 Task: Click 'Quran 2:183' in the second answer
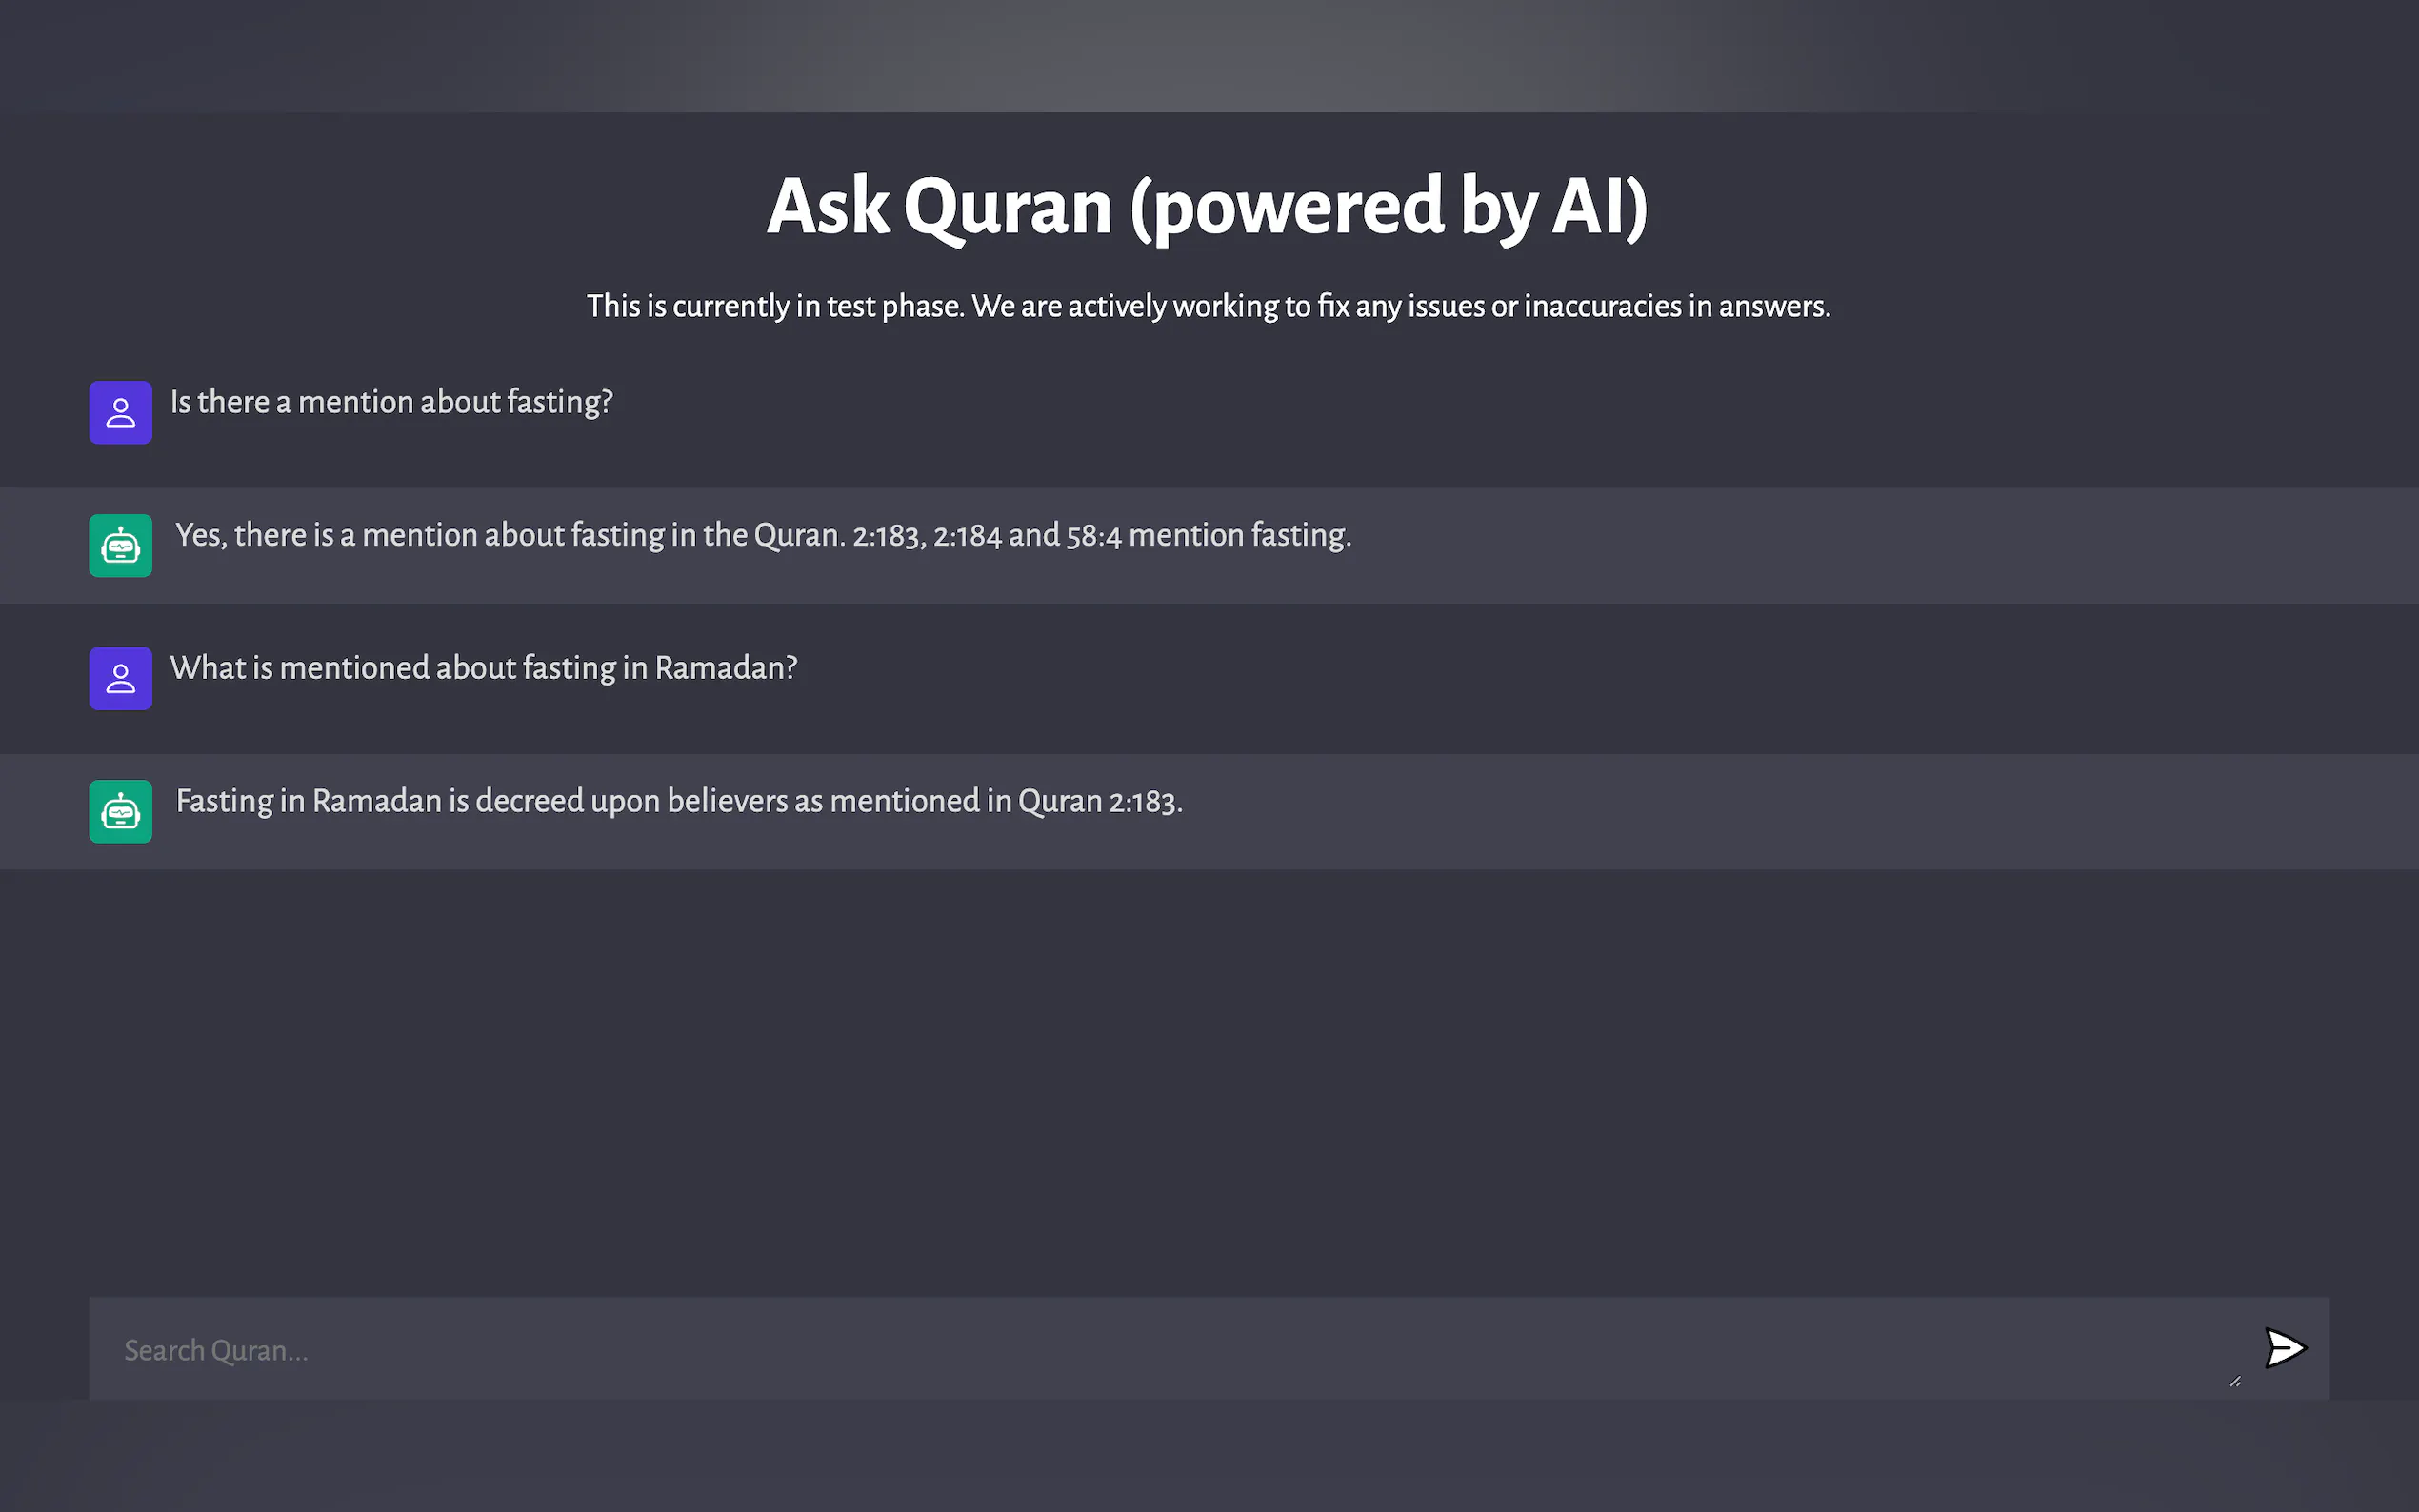[1097, 802]
